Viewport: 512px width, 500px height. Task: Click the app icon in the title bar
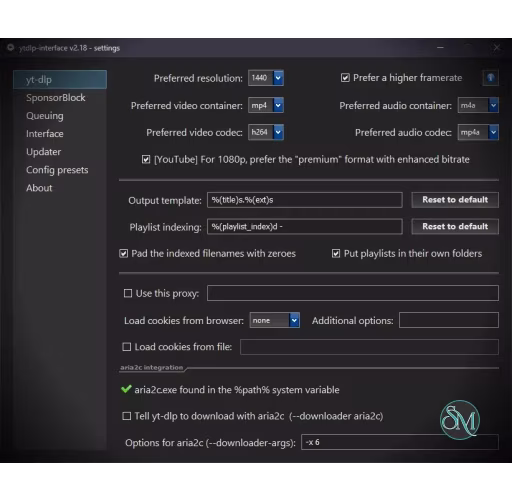click(x=10, y=48)
